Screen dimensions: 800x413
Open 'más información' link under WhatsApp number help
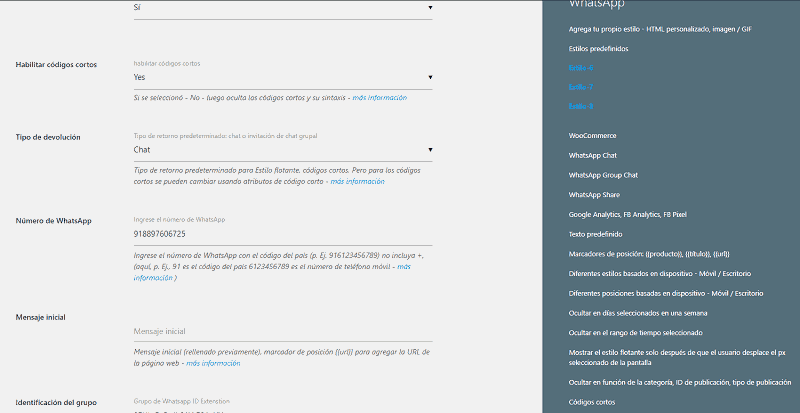pyautogui.click(x=404, y=267)
